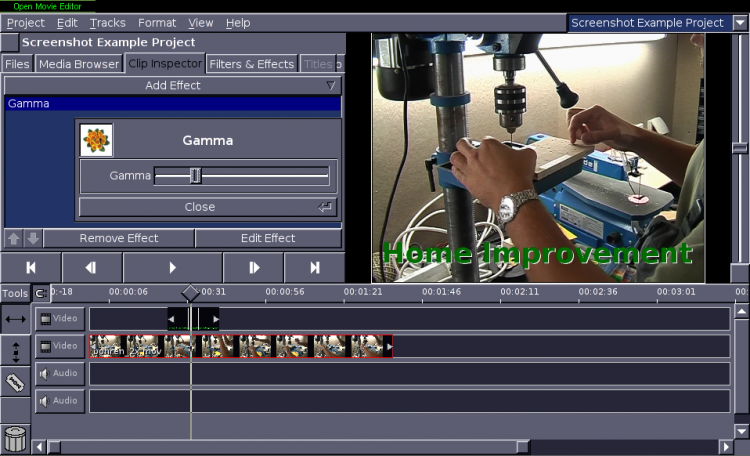Image resolution: width=750 pixels, height=456 pixels.
Task: Toggle the snapping magnet button
Action: click(x=41, y=293)
